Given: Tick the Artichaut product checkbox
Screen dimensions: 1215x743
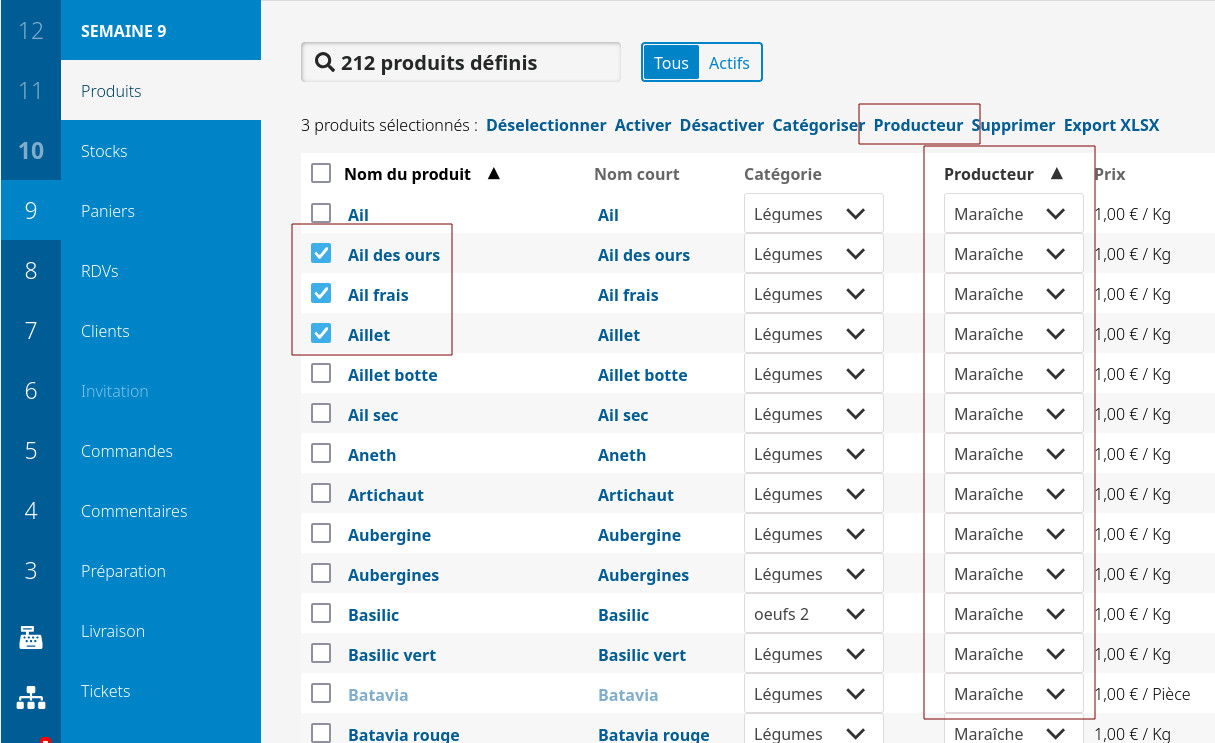Looking at the screenshot, I should click(321, 494).
